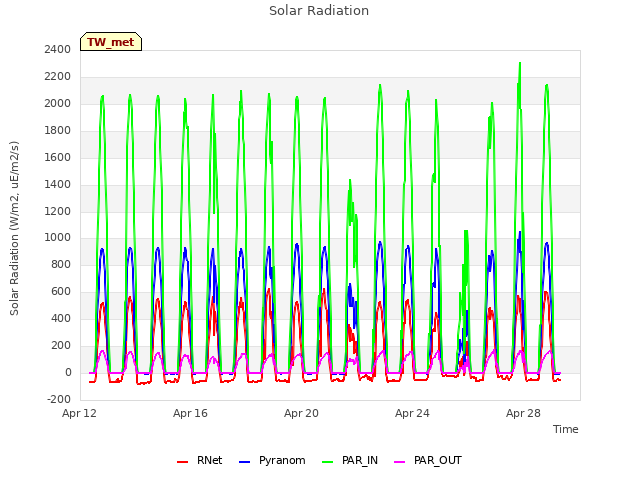The image size is (640, 480).
Task: Click the Apr 16 x-axis tick
Action: pyautogui.click(x=190, y=413)
